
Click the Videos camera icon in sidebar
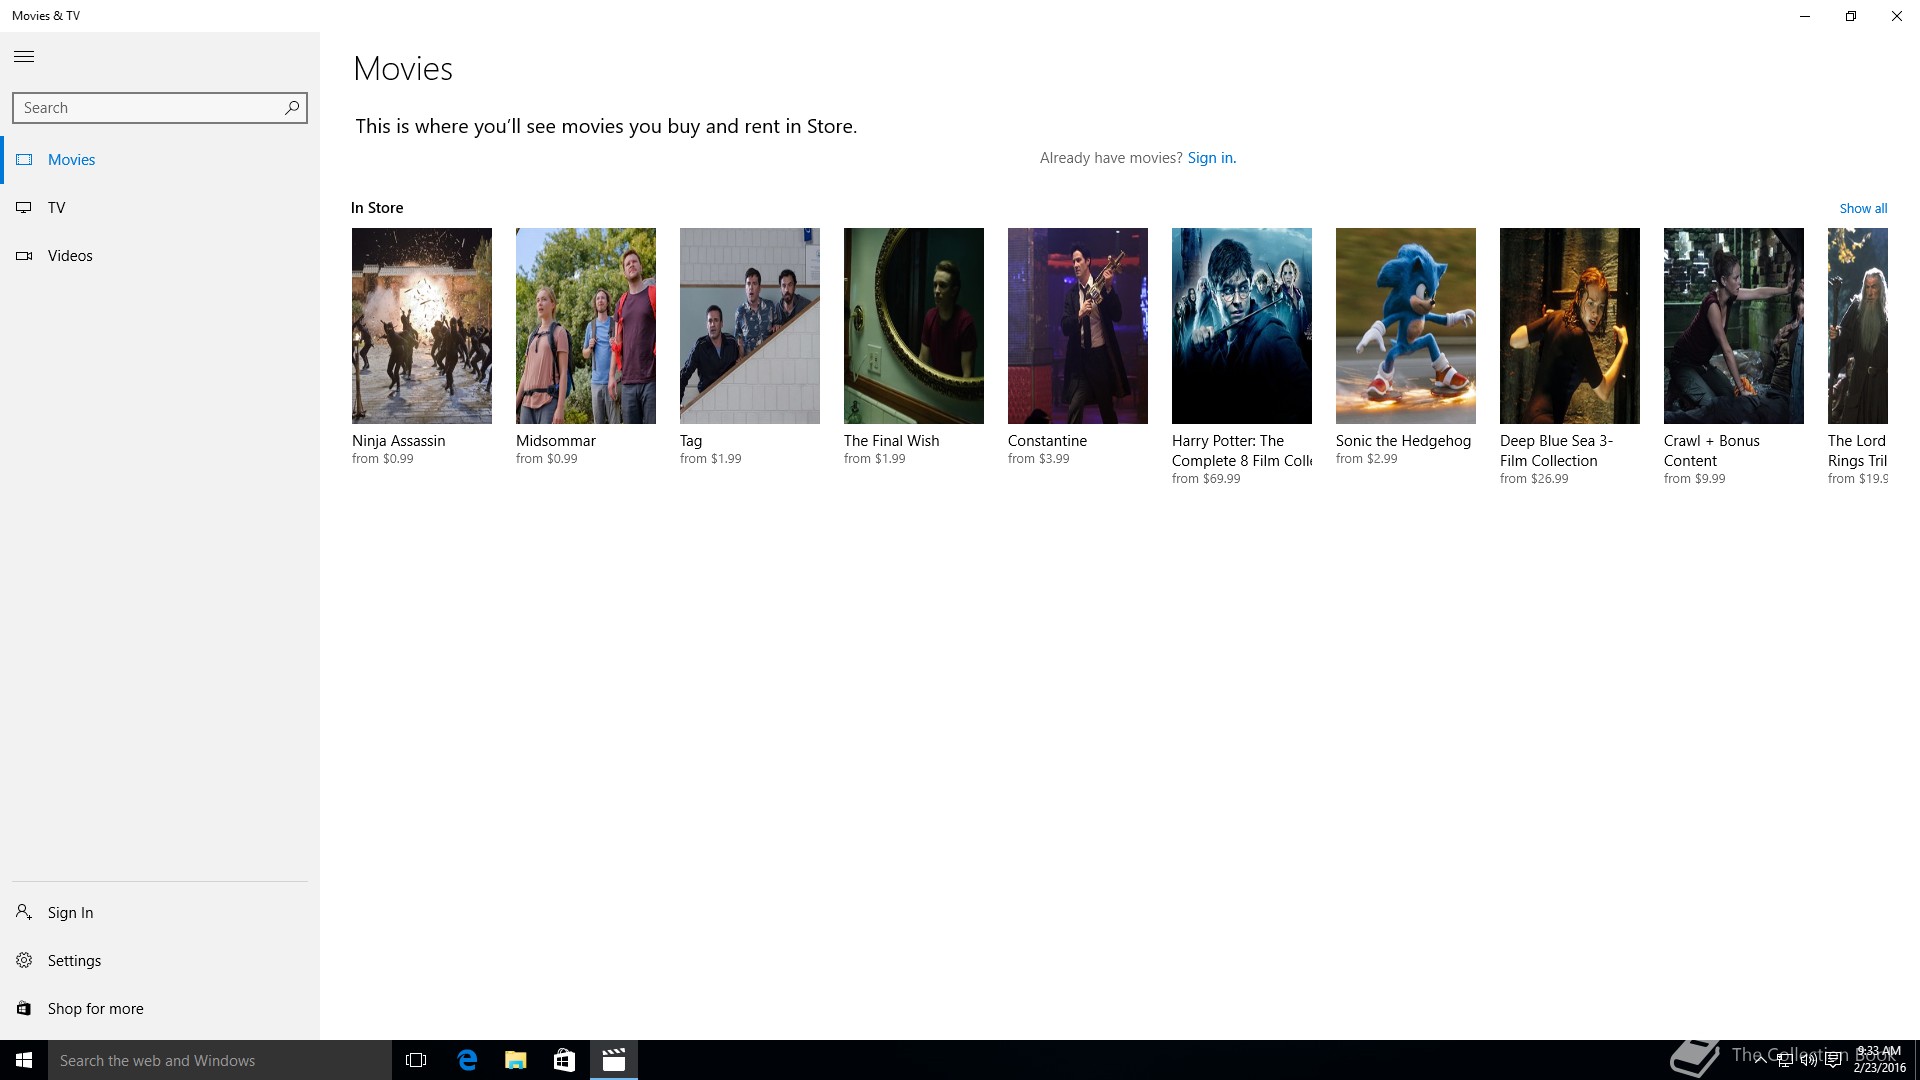coord(24,256)
